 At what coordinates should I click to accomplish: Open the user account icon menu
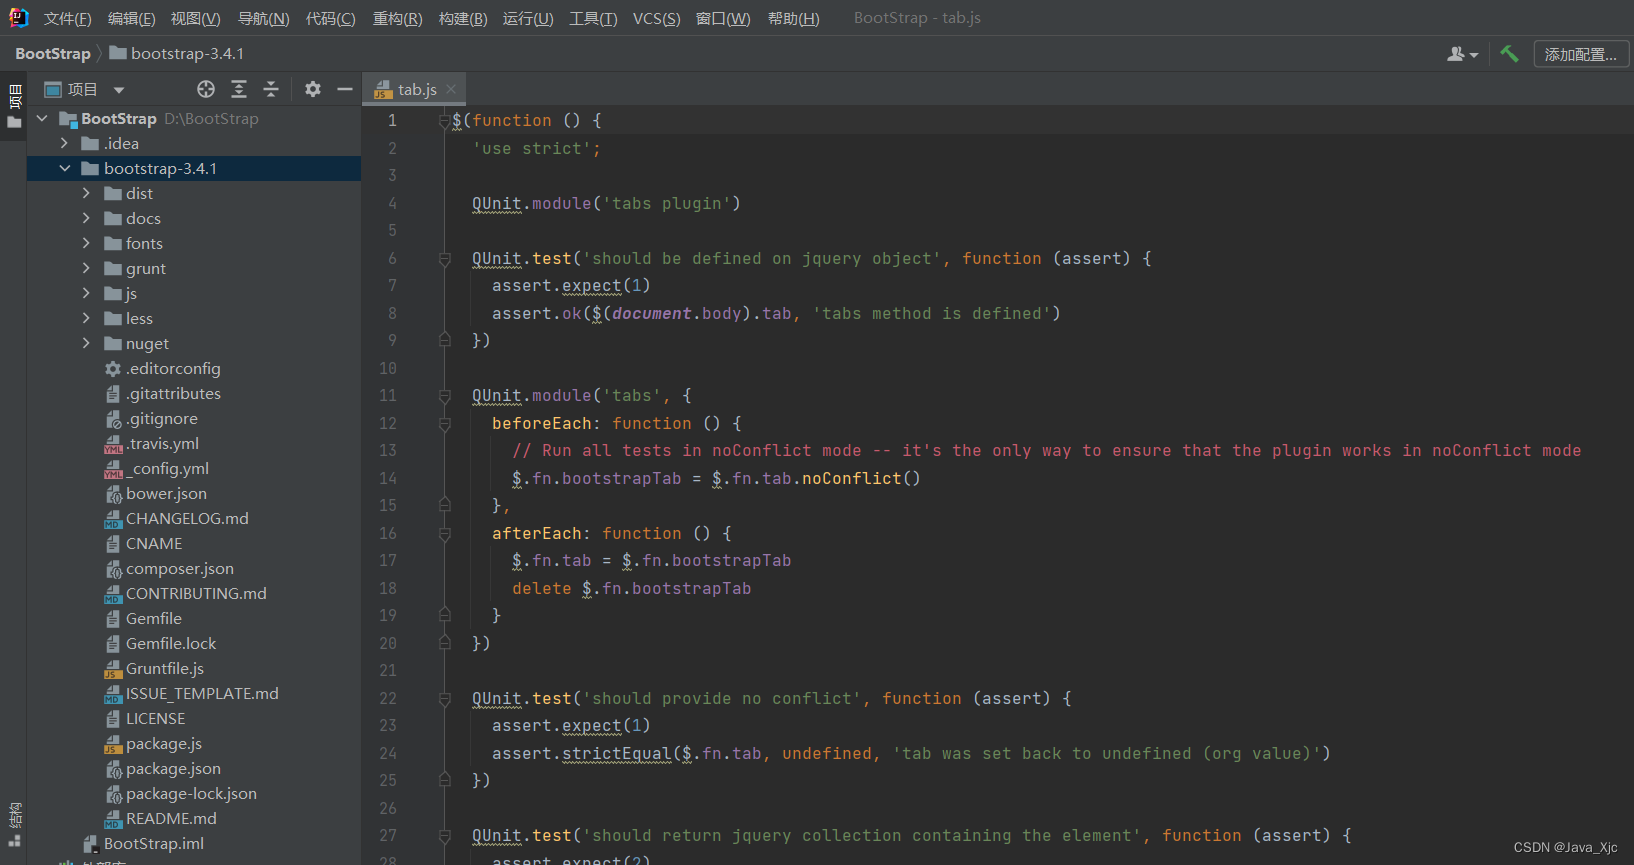tap(1462, 54)
